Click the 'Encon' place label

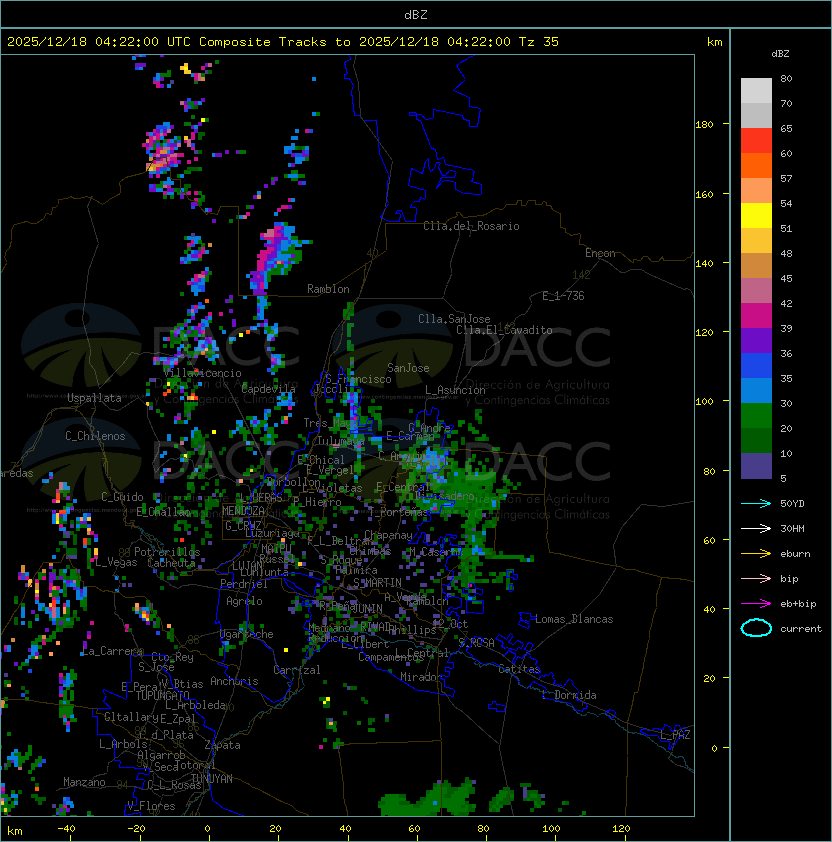[600, 253]
